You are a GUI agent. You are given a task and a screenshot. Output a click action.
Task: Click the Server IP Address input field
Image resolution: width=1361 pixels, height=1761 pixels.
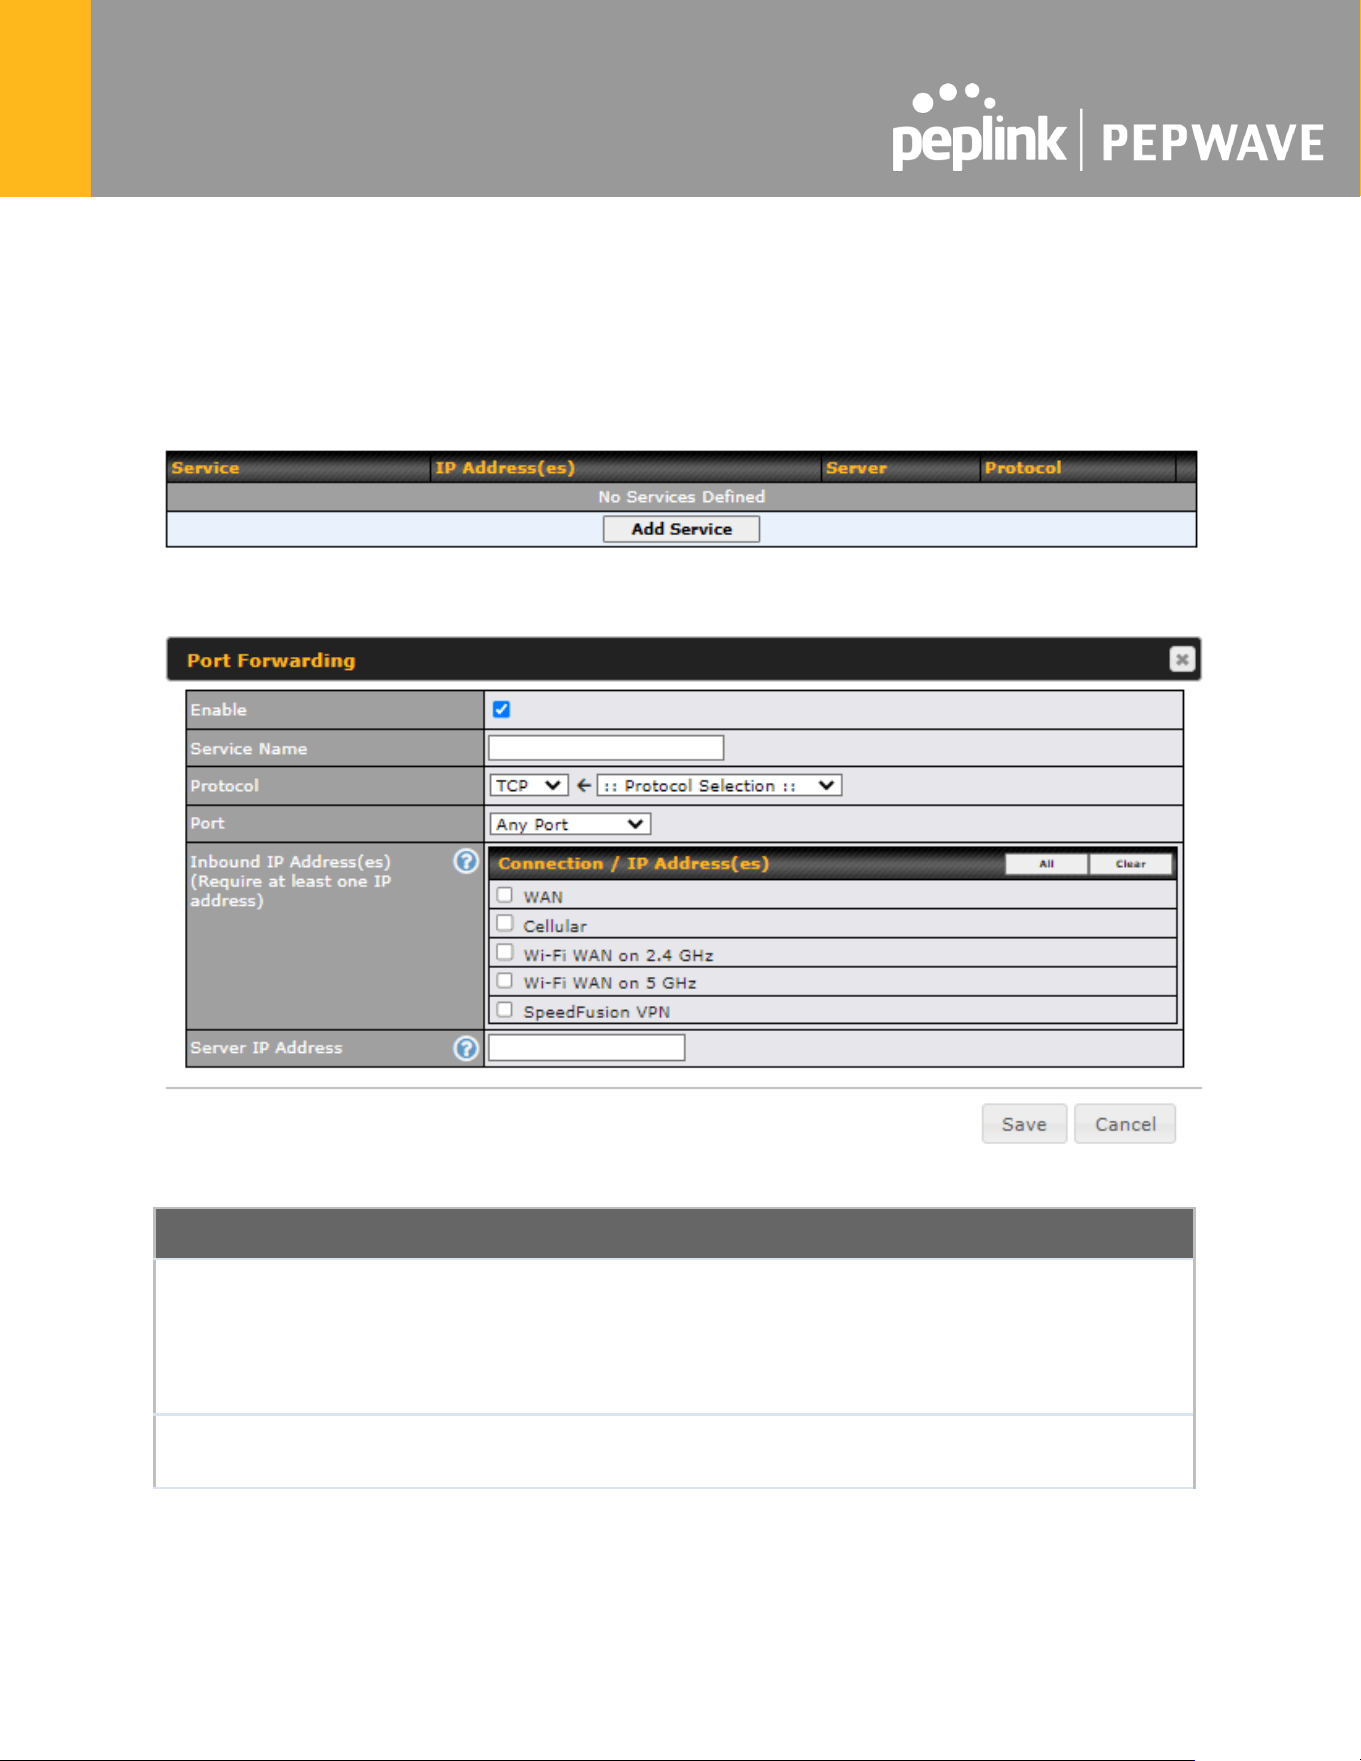(x=587, y=1048)
